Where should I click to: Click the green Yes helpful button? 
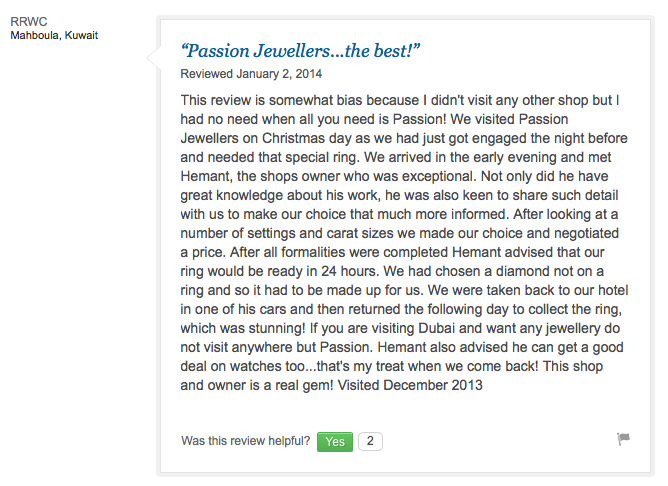(335, 441)
